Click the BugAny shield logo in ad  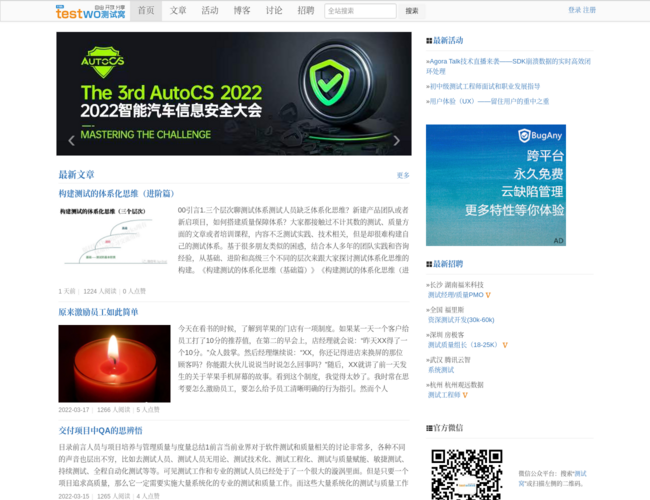pos(523,136)
